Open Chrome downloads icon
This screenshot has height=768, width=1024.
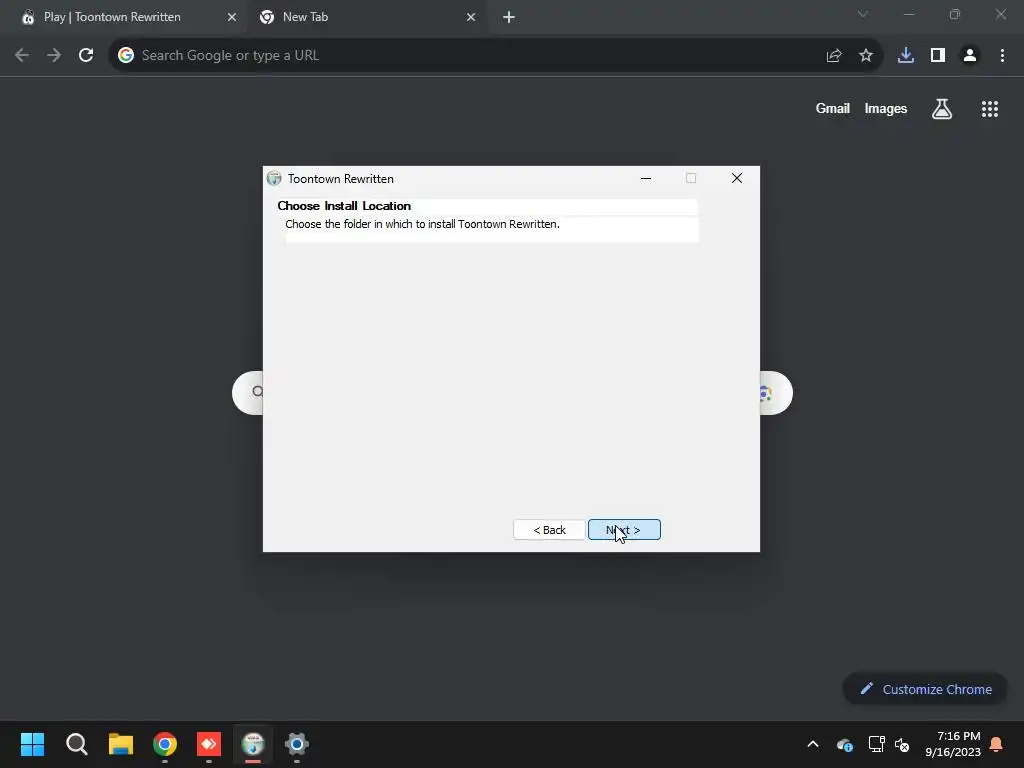[906, 56]
